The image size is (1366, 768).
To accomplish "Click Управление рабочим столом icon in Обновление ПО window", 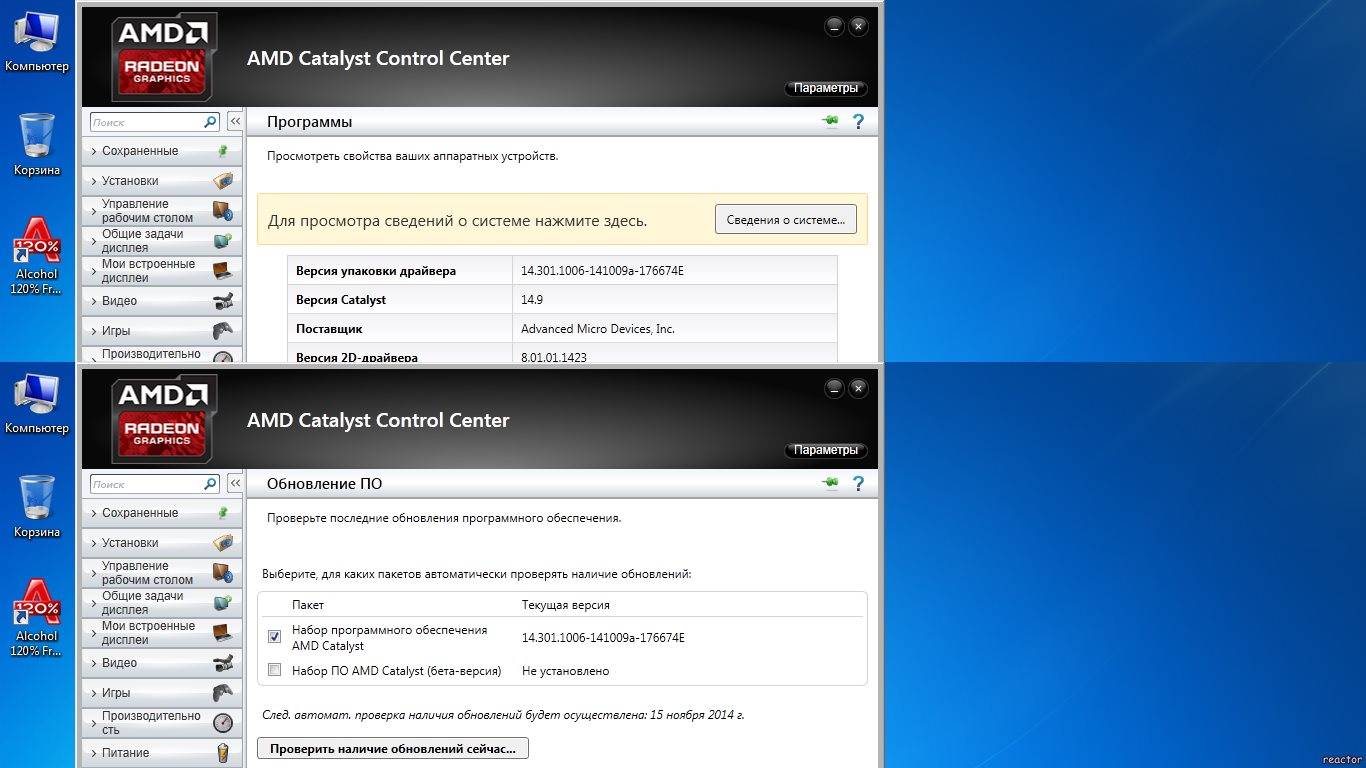I will click(x=222, y=573).
